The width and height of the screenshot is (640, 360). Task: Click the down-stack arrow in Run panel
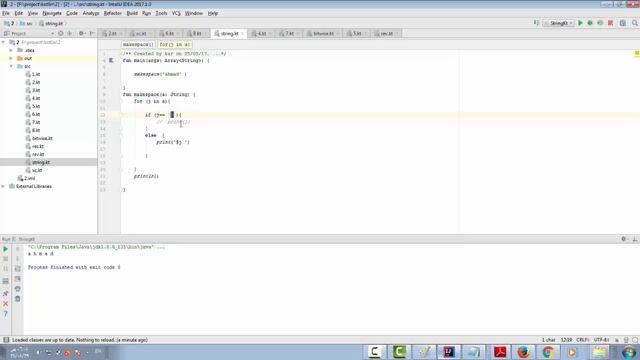click(18, 259)
